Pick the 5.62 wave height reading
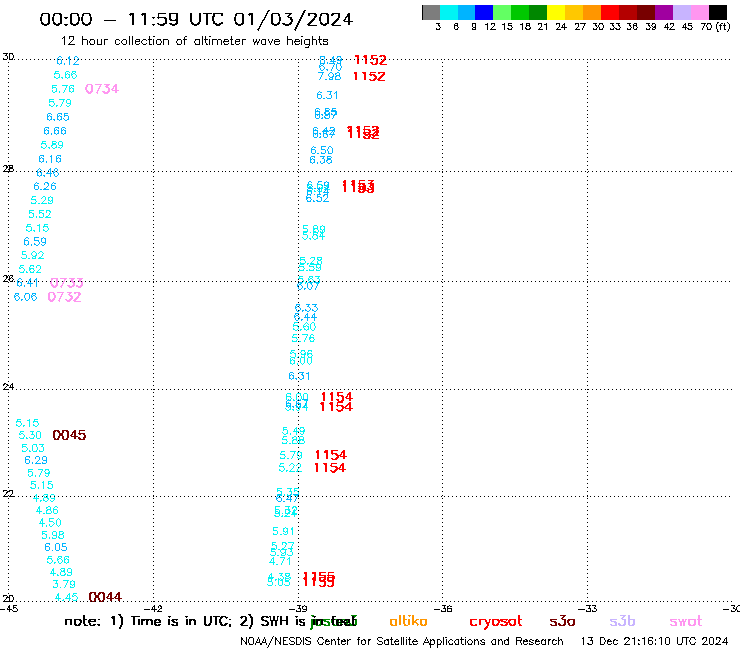The image size is (740, 650). pos(30,270)
